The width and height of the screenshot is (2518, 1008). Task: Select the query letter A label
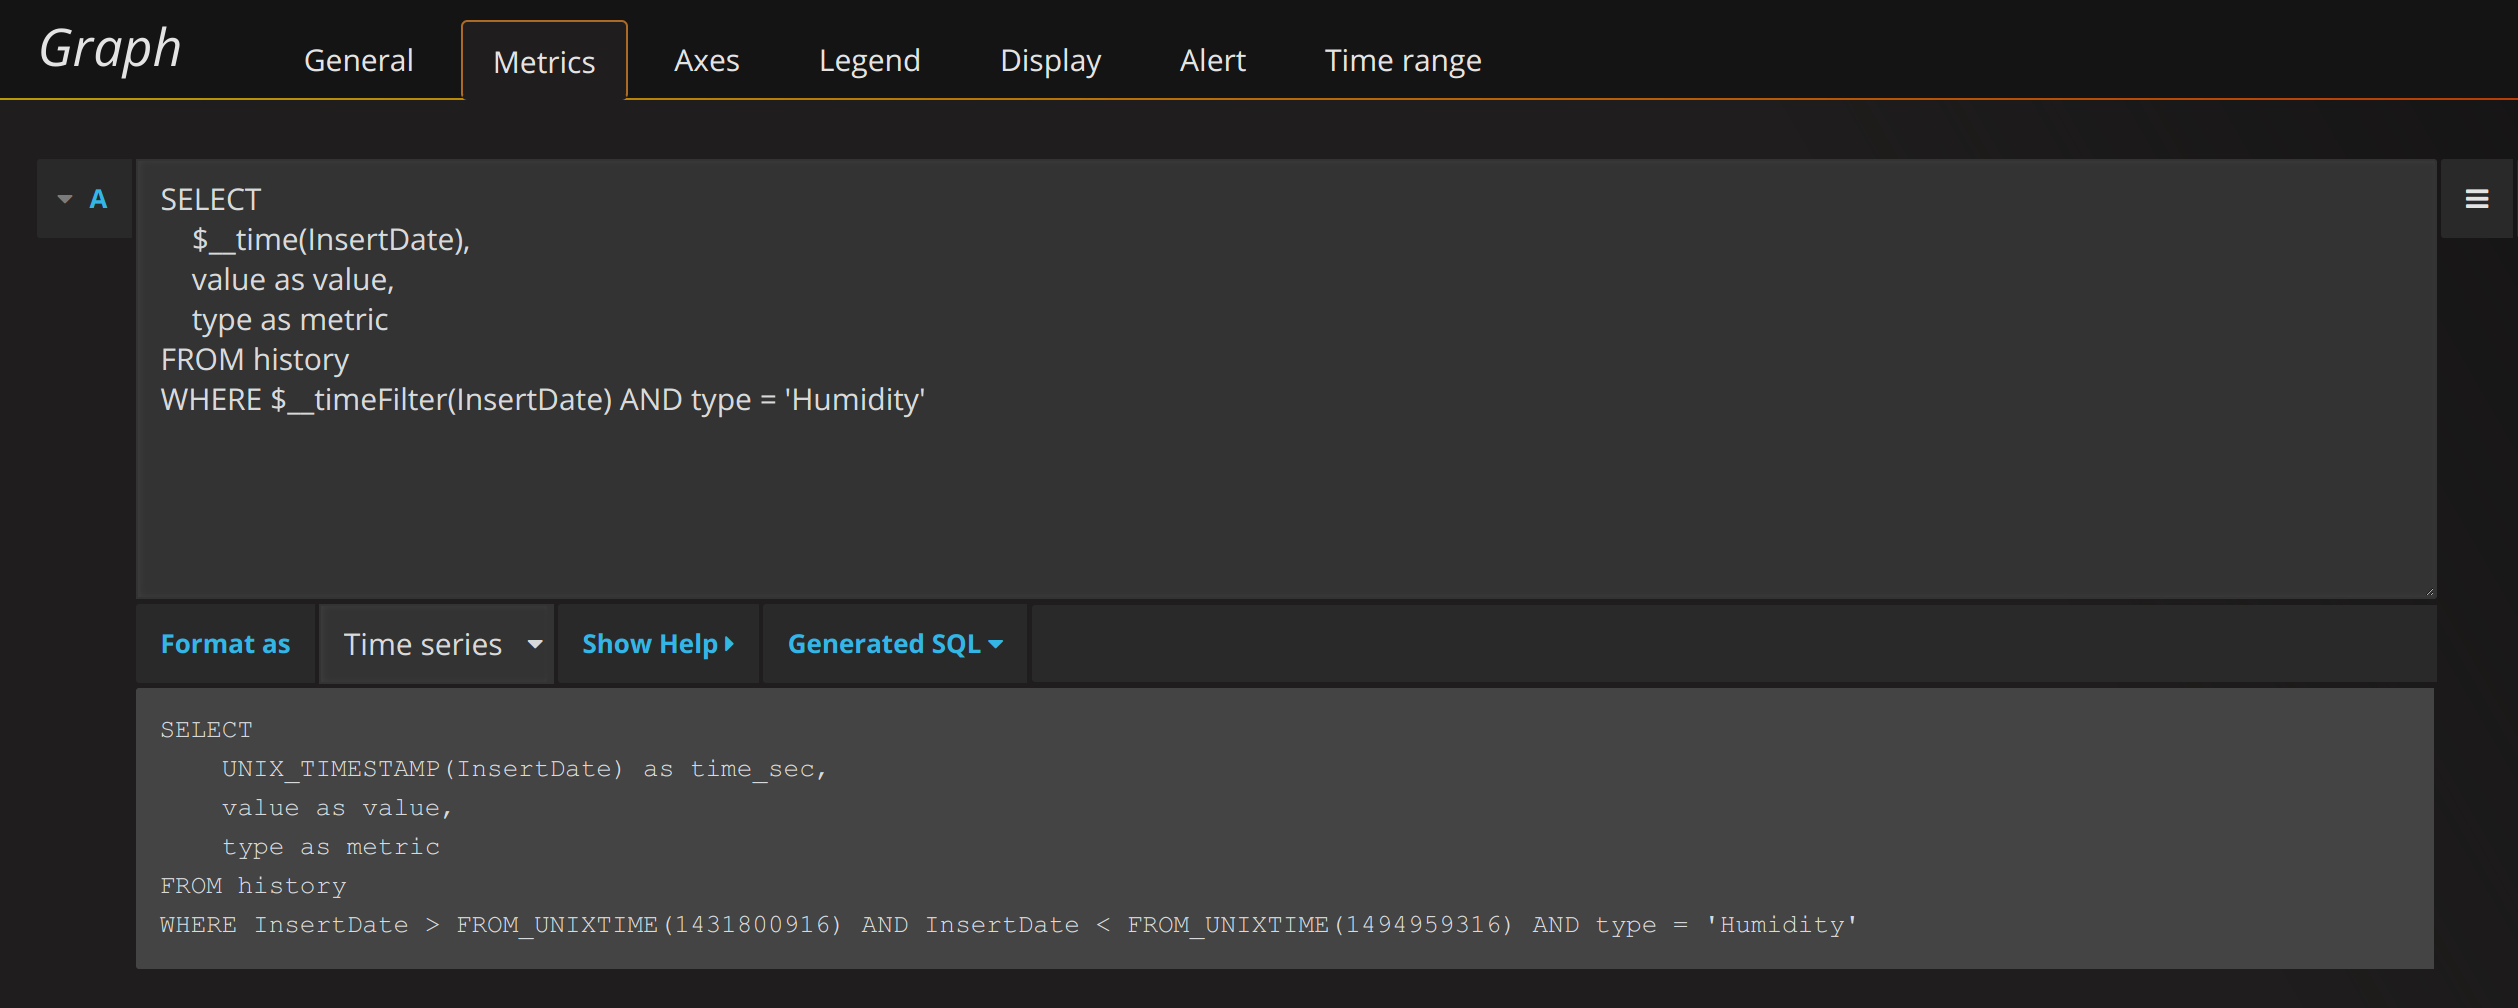click(98, 199)
